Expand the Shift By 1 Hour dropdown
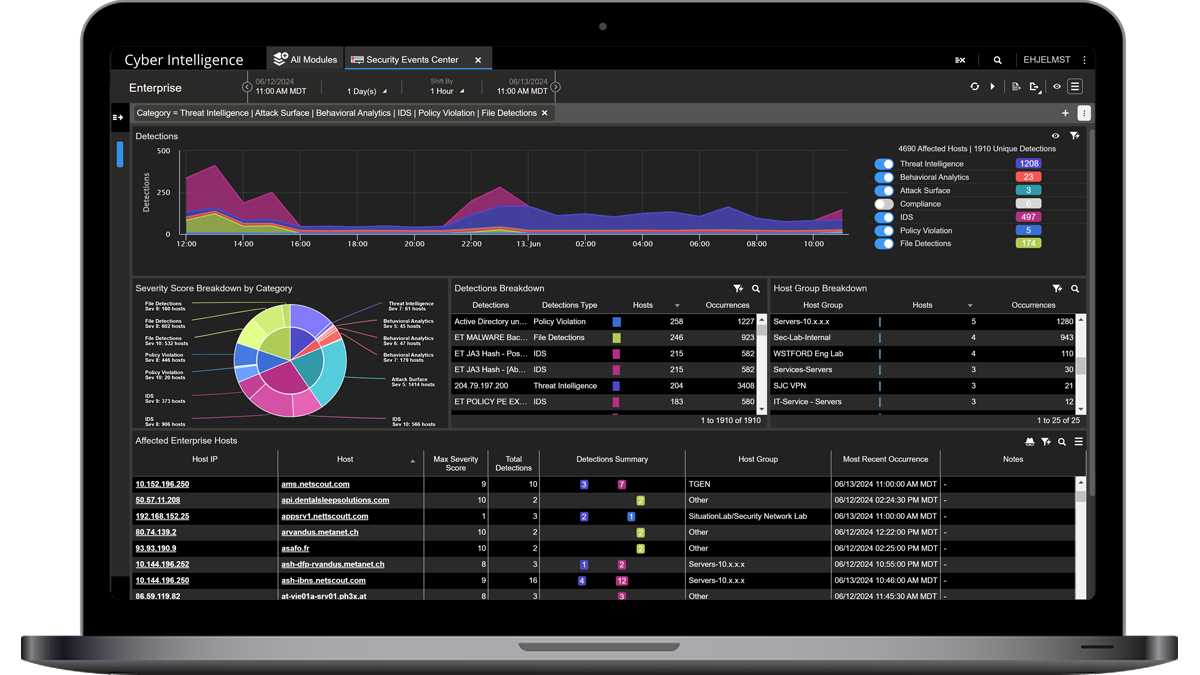1200x675 pixels. pyautogui.click(x=446, y=91)
